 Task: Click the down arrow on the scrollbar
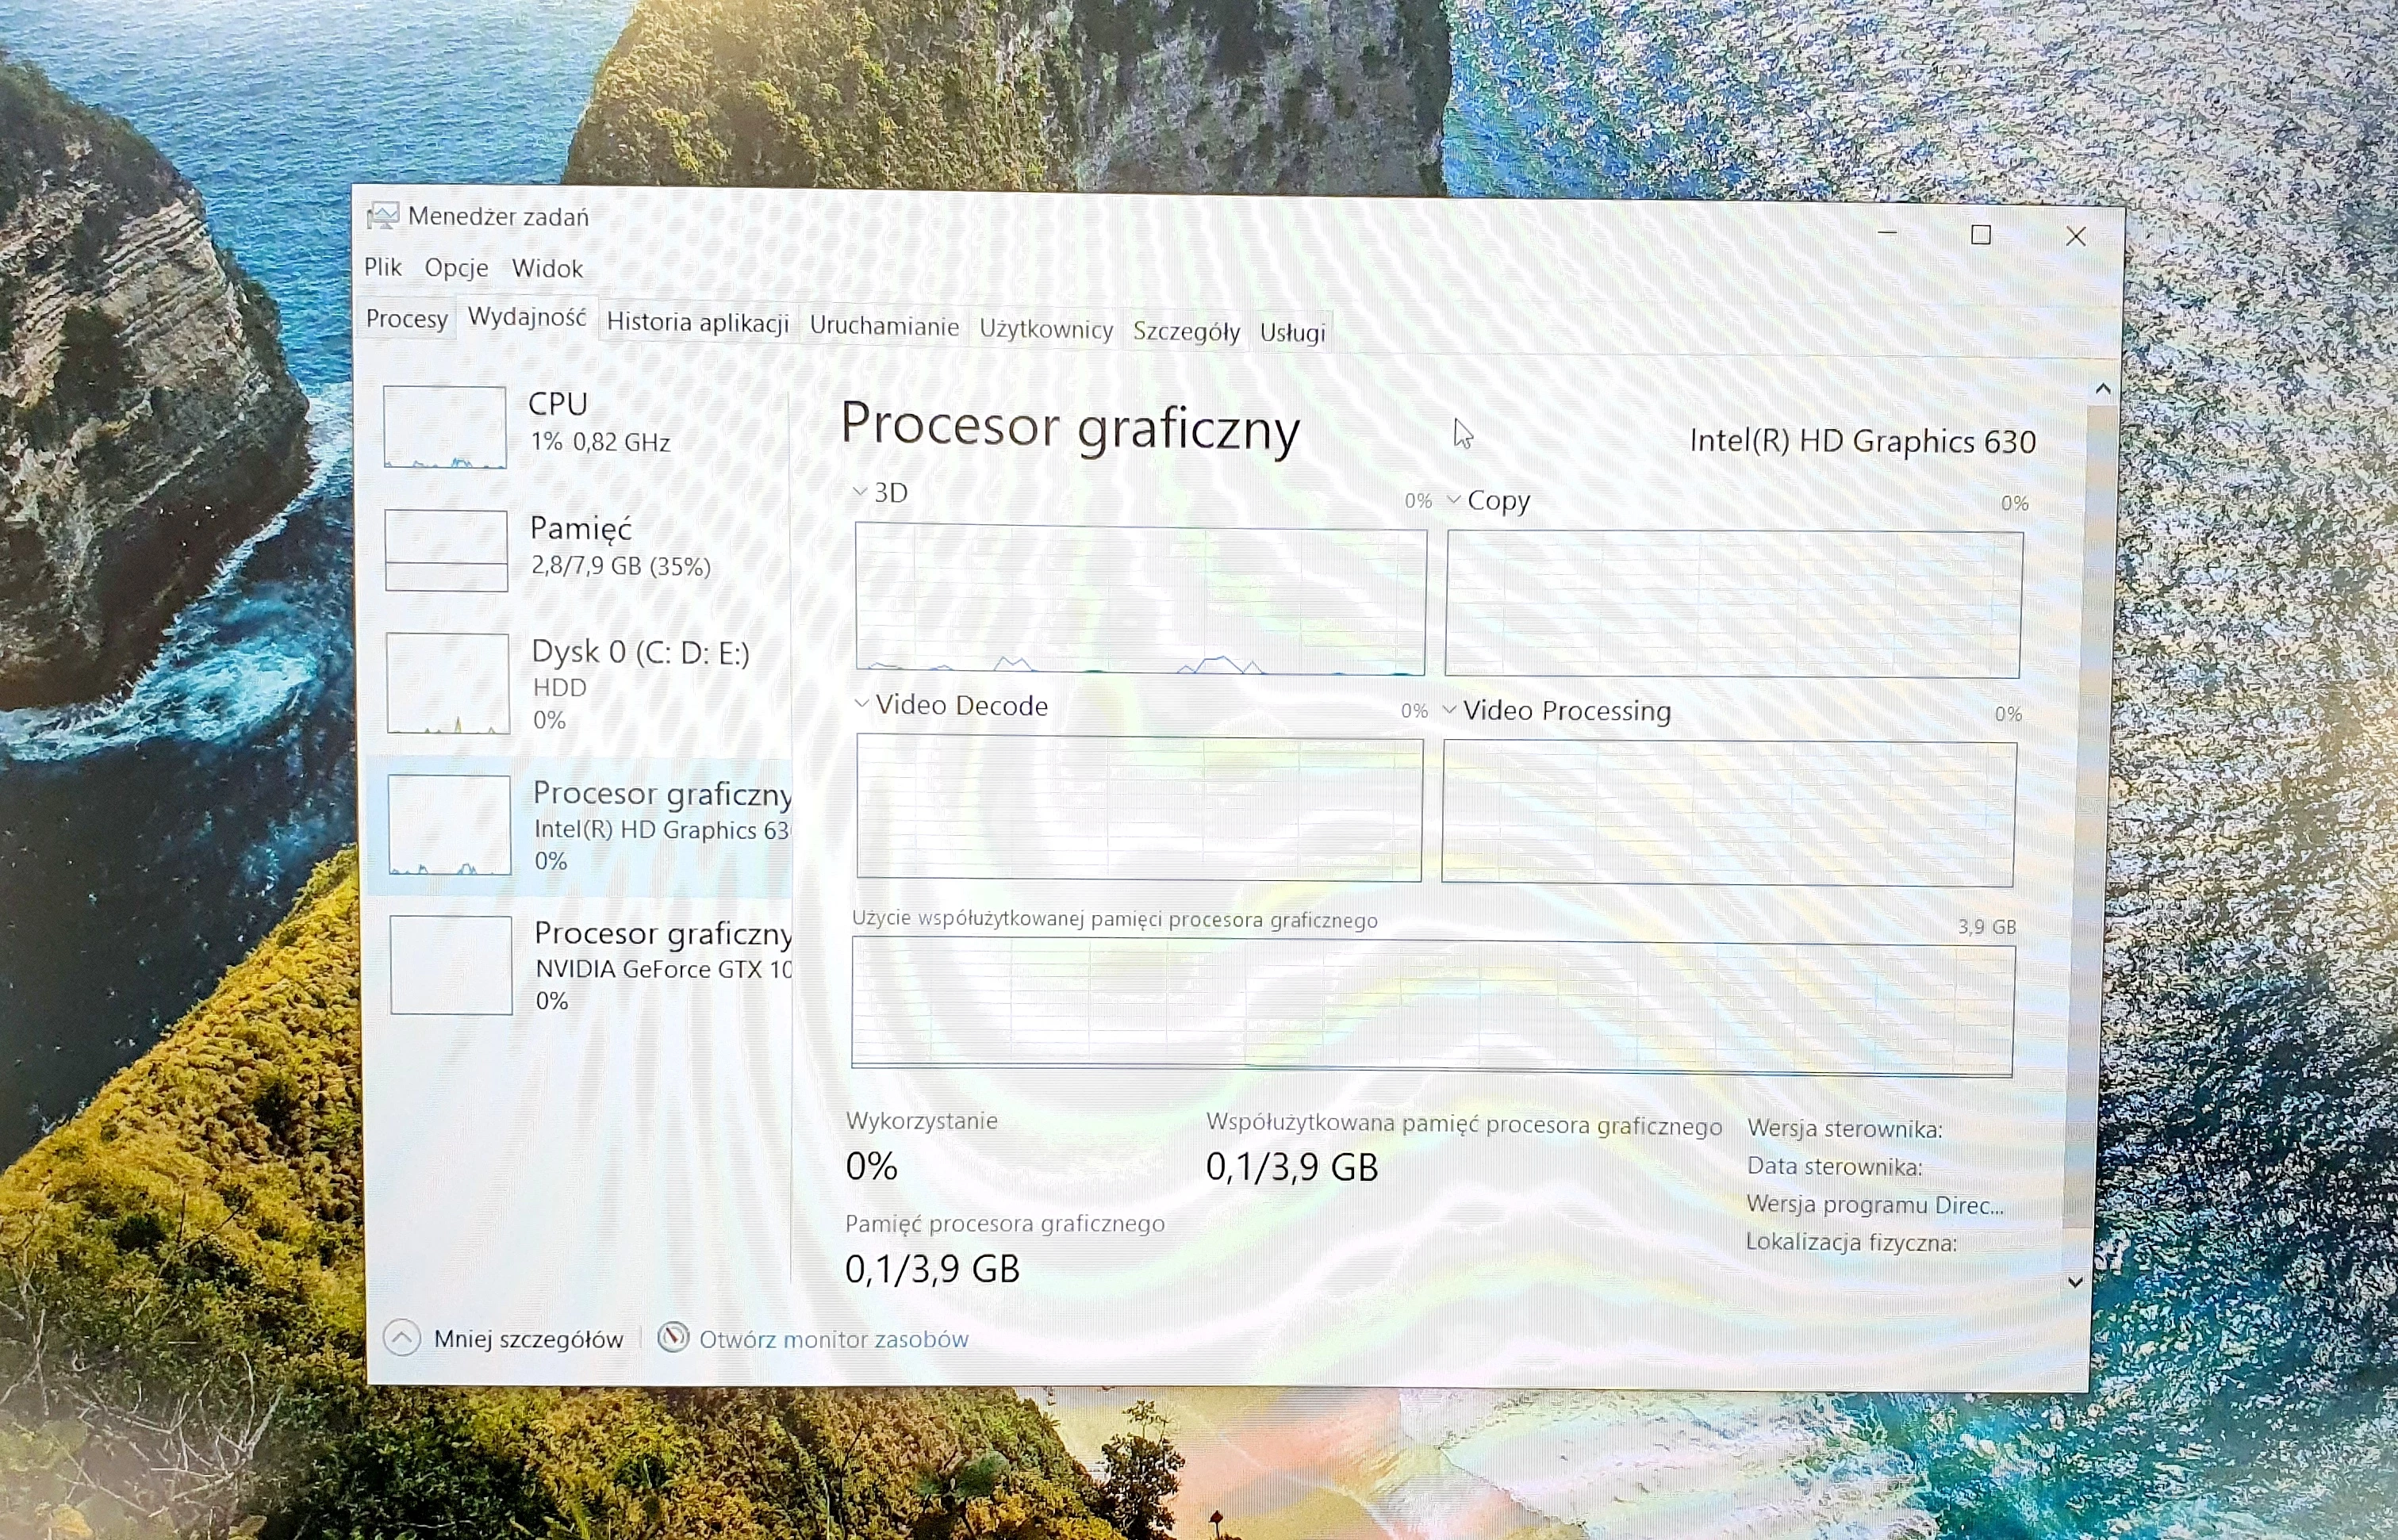tap(2075, 1282)
